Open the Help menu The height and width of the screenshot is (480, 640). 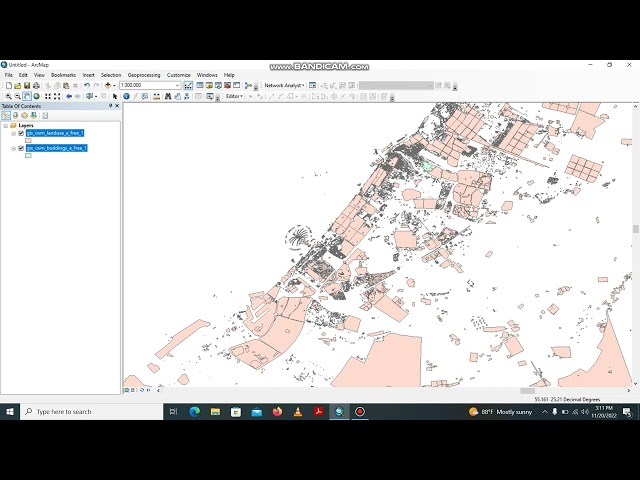coord(229,75)
